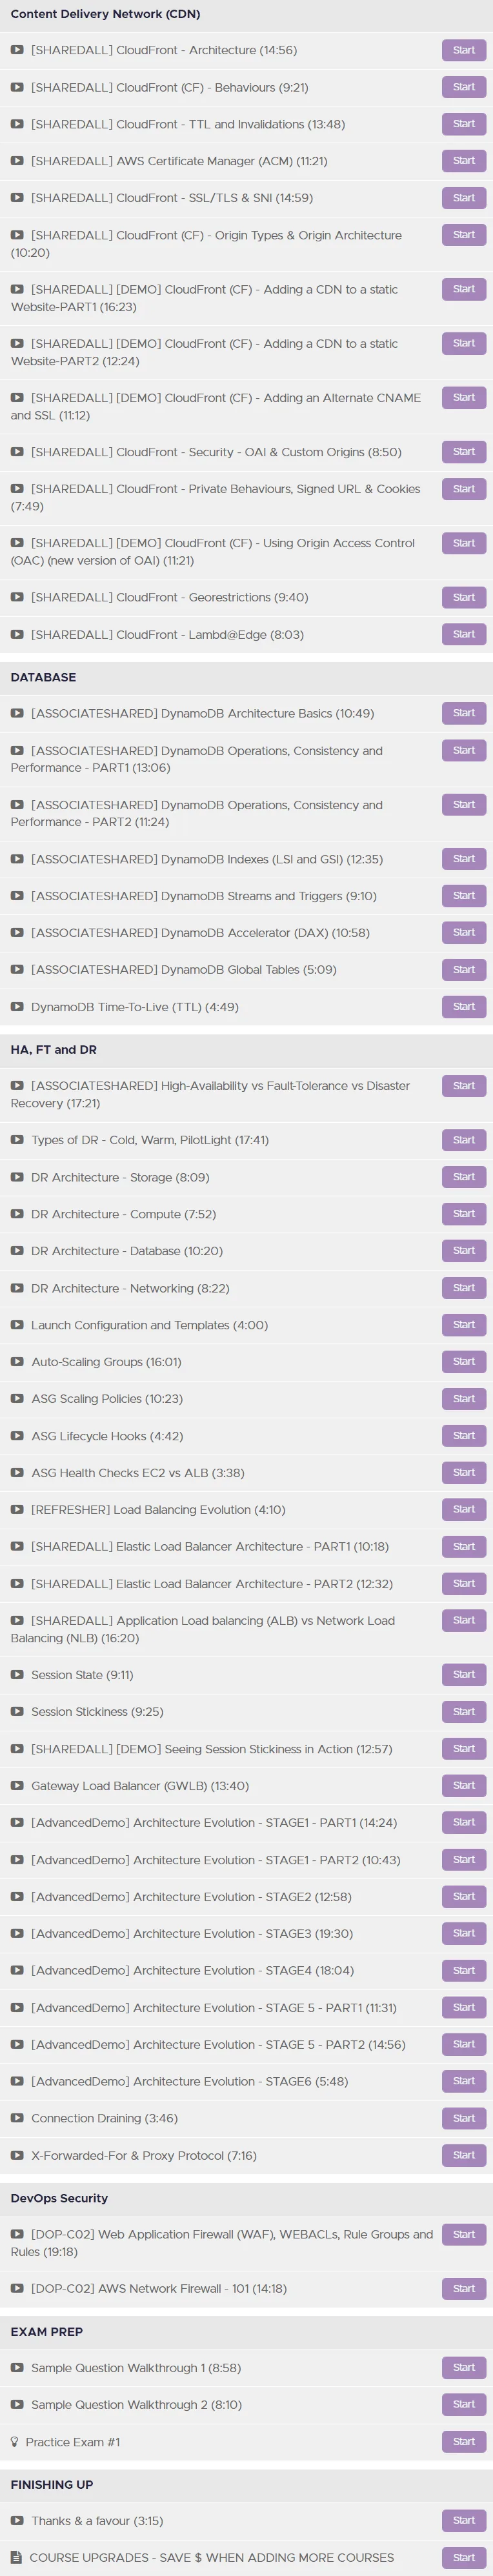Click the lightbulb icon beside Practice Exam #1
This screenshot has height=2576, width=493.
[x=14, y=2442]
